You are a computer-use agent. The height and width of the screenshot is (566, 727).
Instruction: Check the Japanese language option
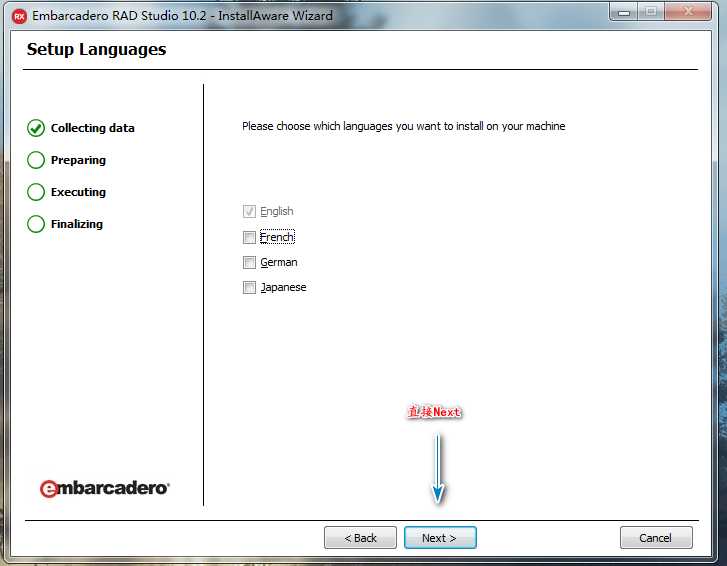click(249, 287)
